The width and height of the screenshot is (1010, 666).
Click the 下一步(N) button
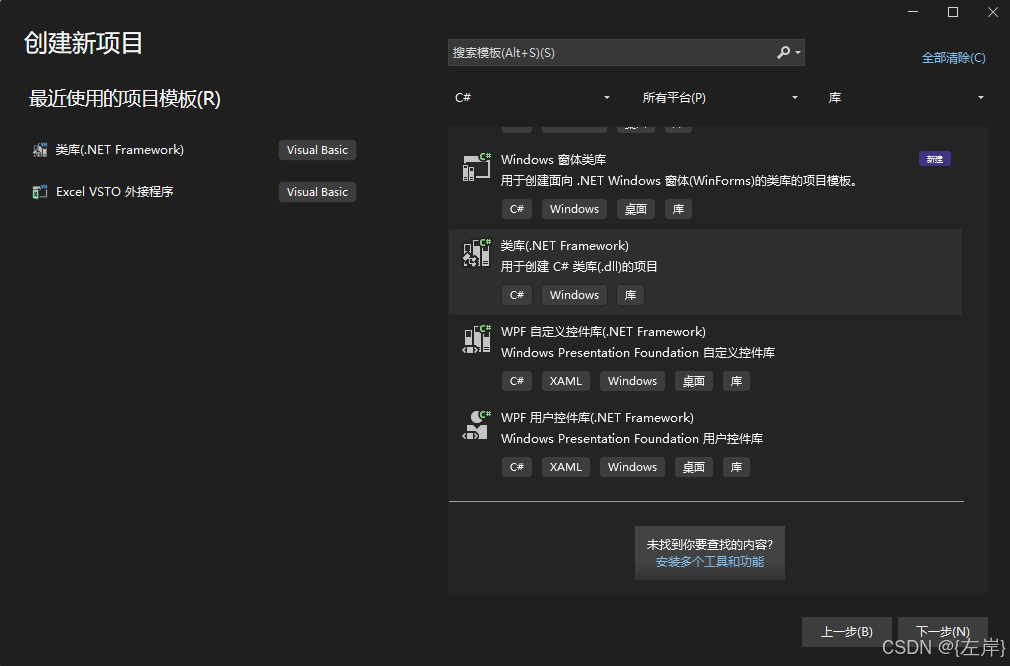[x=941, y=631]
